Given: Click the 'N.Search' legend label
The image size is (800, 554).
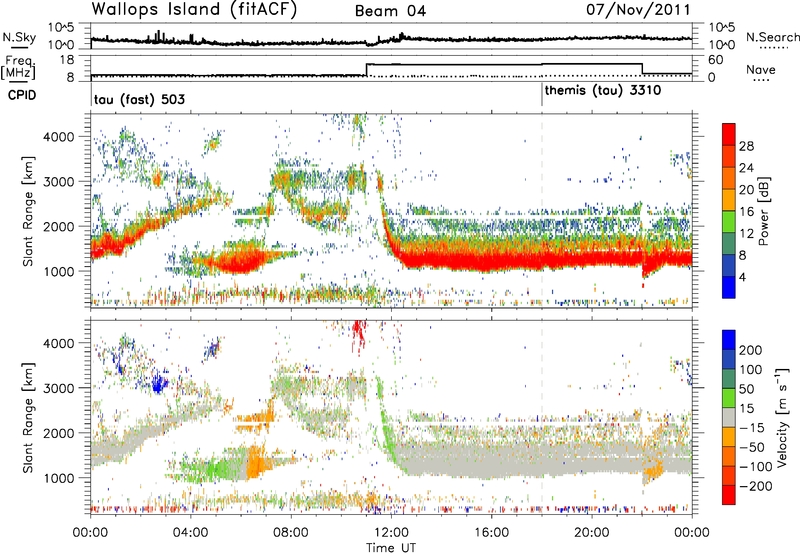Looking at the screenshot, I should (772, 37).
